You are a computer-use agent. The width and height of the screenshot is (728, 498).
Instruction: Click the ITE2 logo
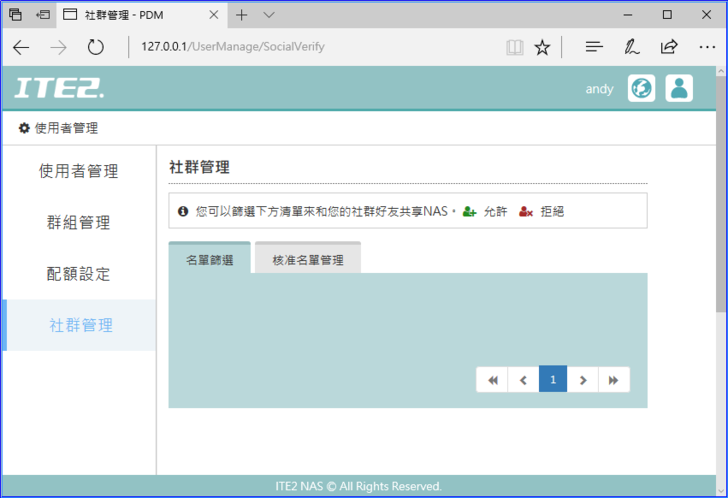58,88
